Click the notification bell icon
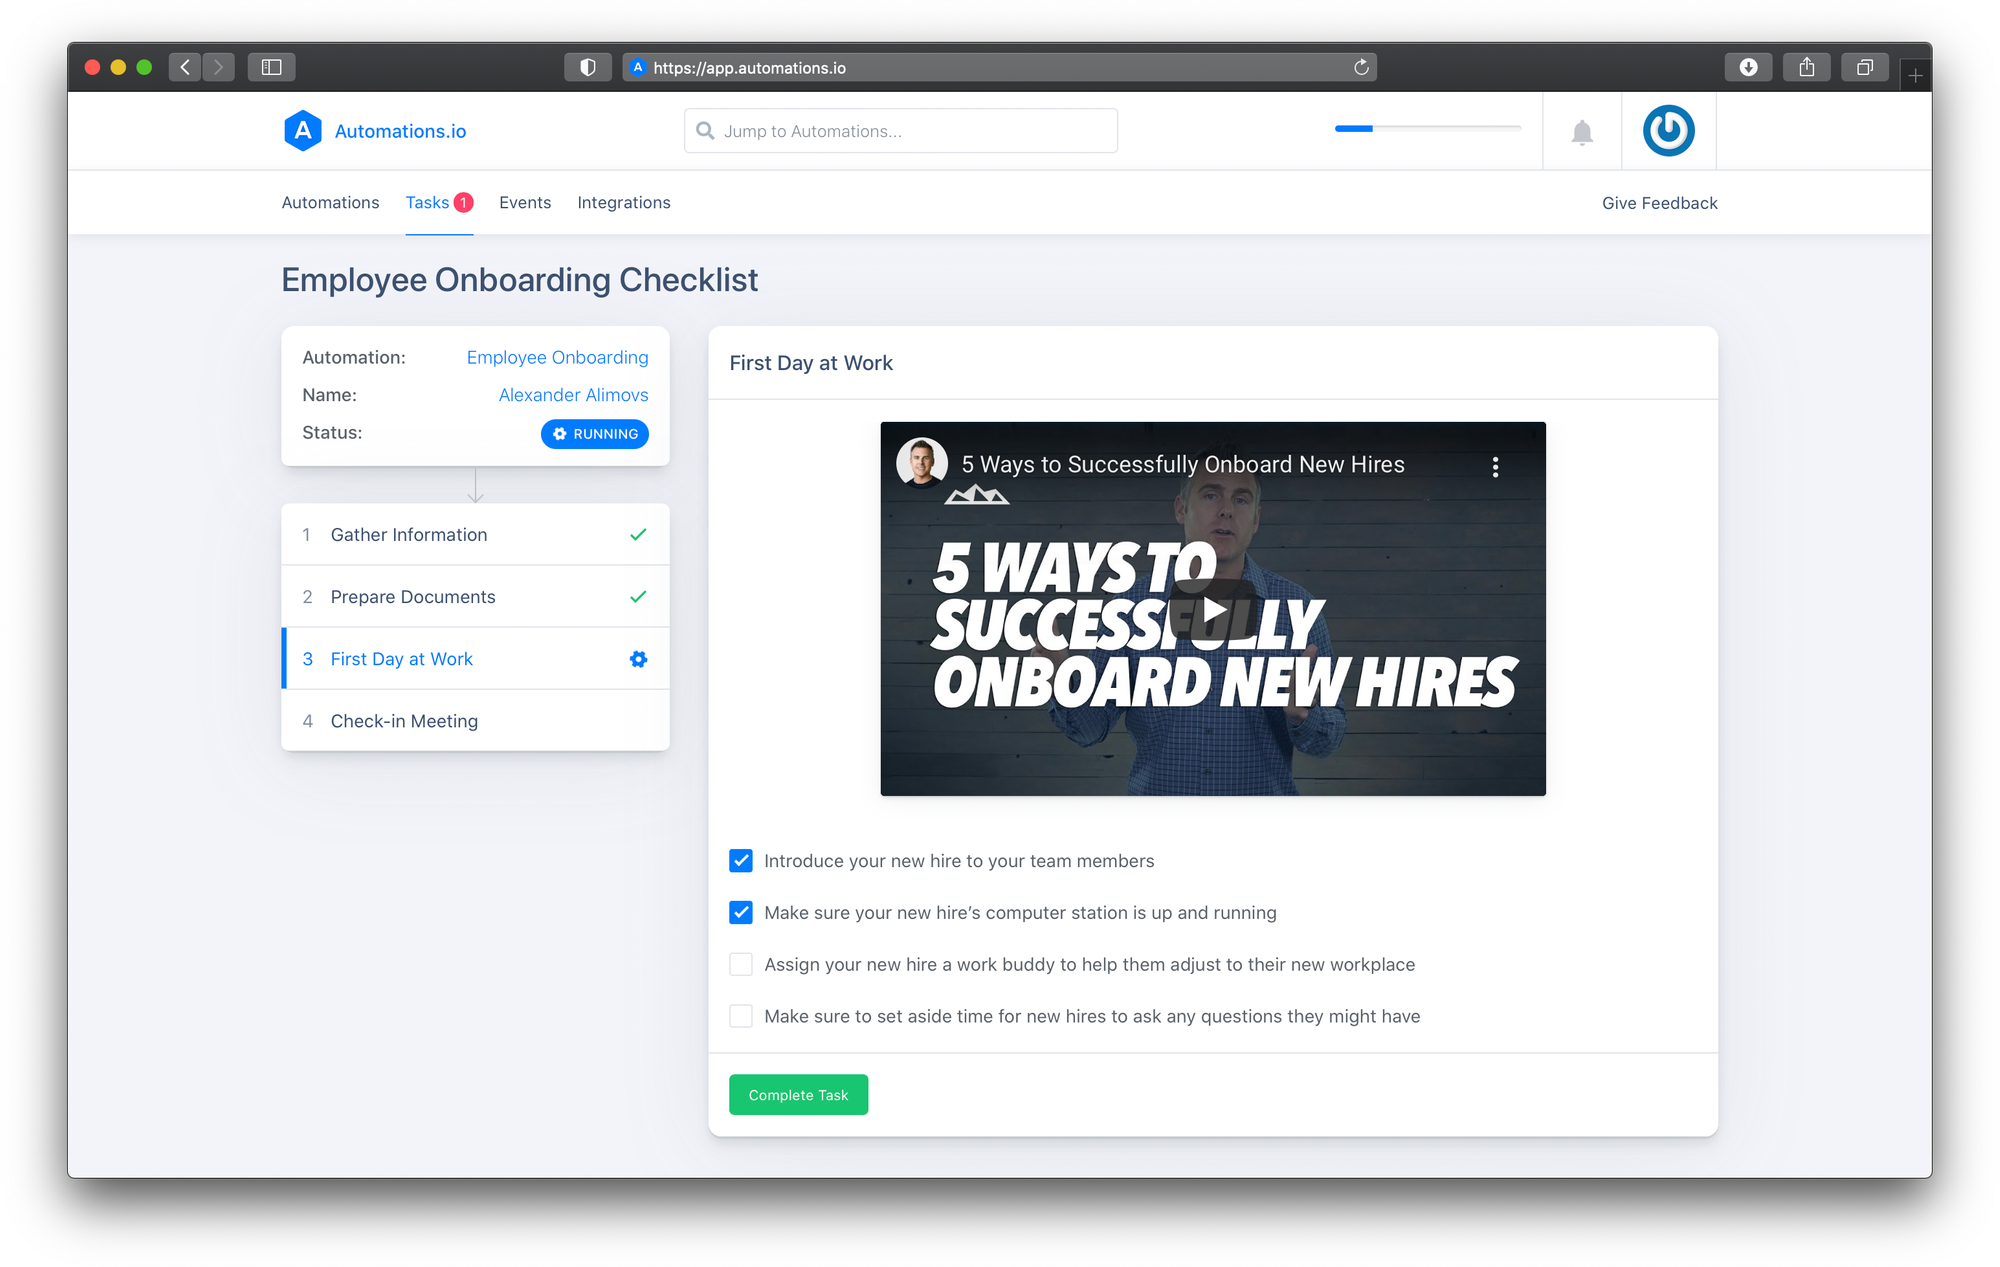 pyautogui.click(x=1583, y=130)
